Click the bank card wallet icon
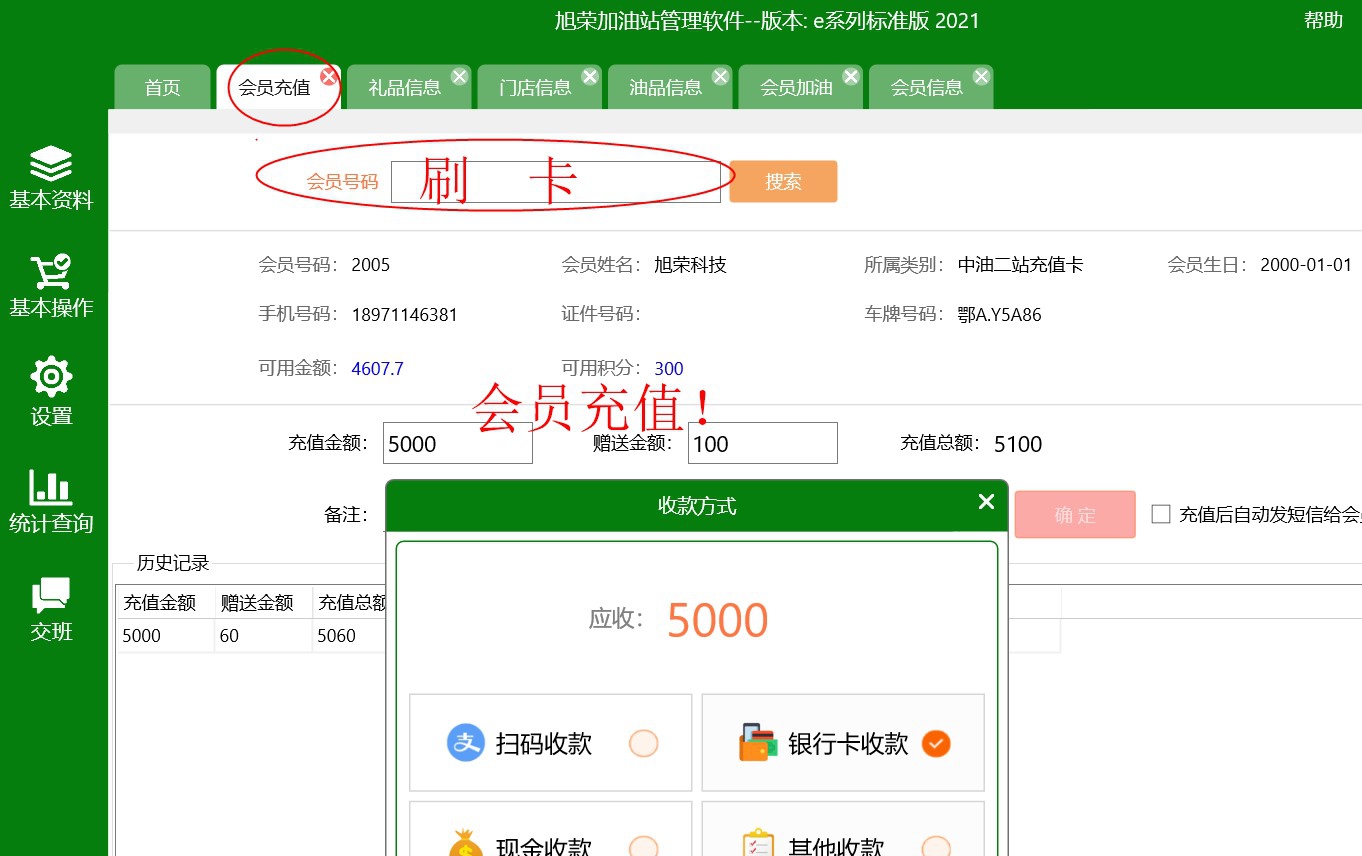1362x856 pixels. coord(758,743)
